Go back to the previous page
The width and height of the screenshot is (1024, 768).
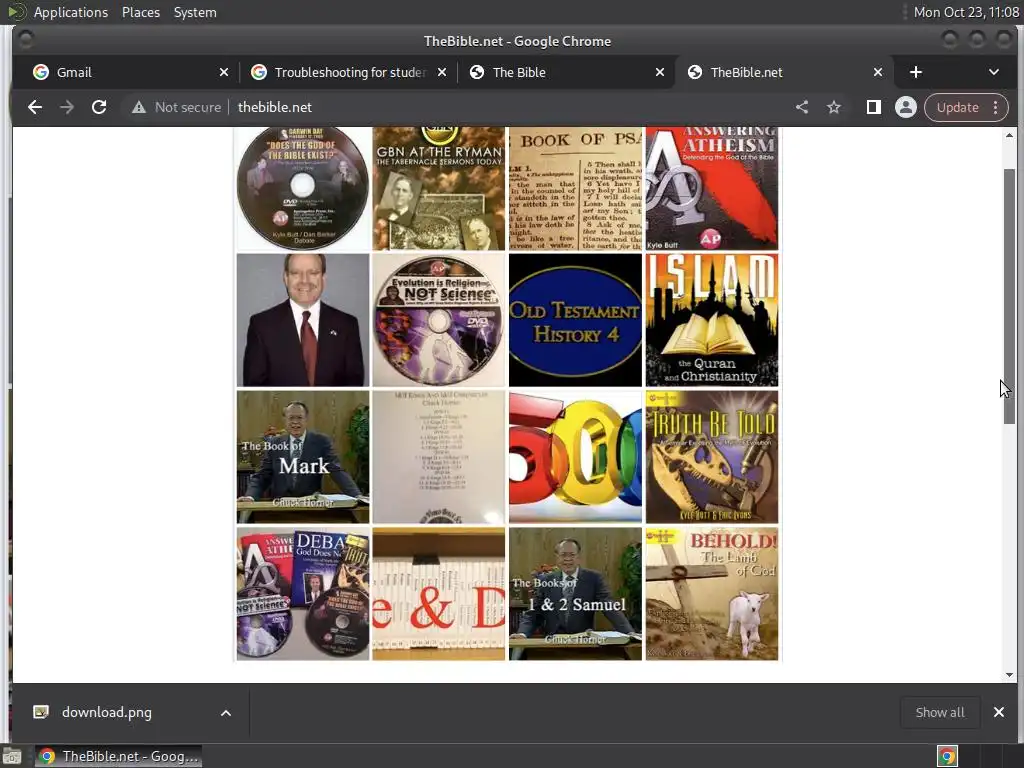tap(35, 107)
